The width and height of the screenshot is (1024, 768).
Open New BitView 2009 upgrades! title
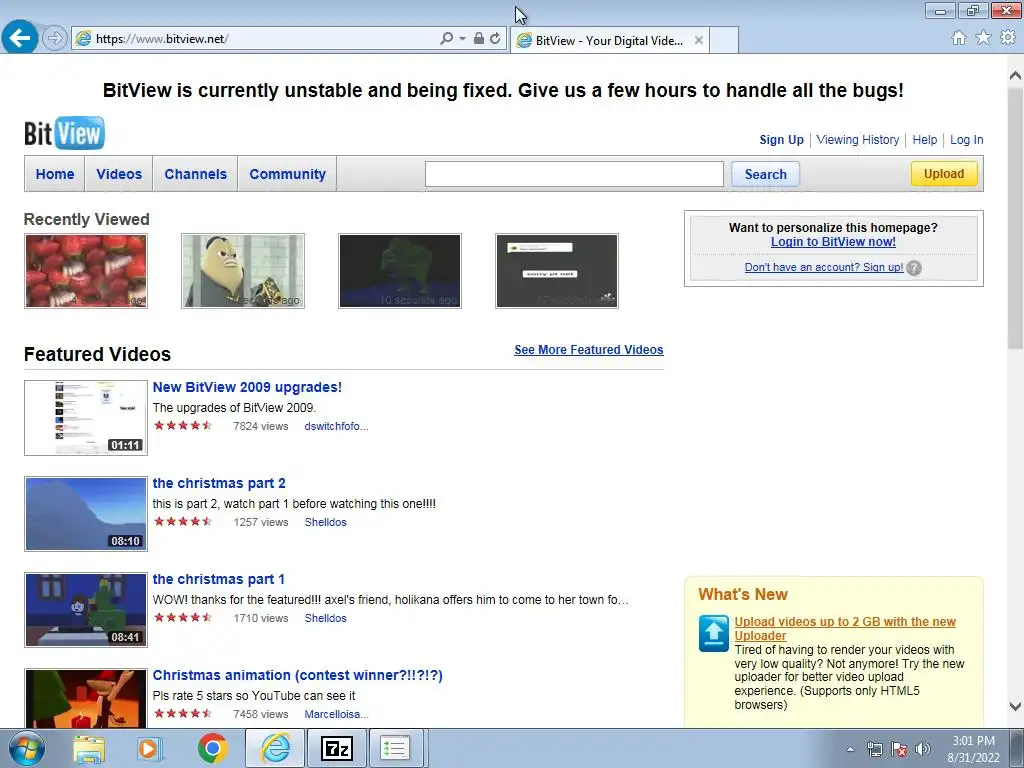click(247, 387)
